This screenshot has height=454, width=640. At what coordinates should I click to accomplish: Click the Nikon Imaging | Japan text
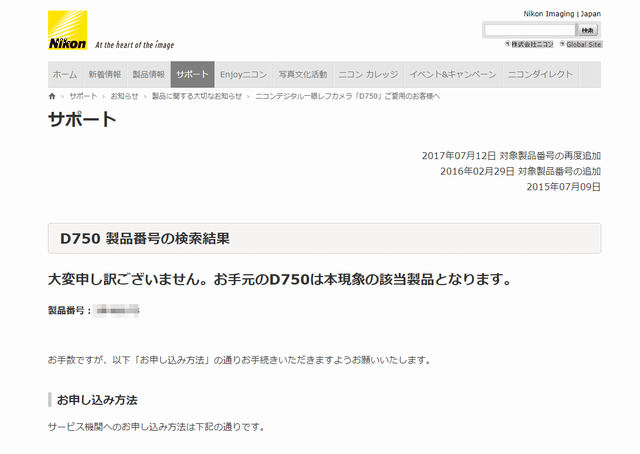tap(562, 14)
